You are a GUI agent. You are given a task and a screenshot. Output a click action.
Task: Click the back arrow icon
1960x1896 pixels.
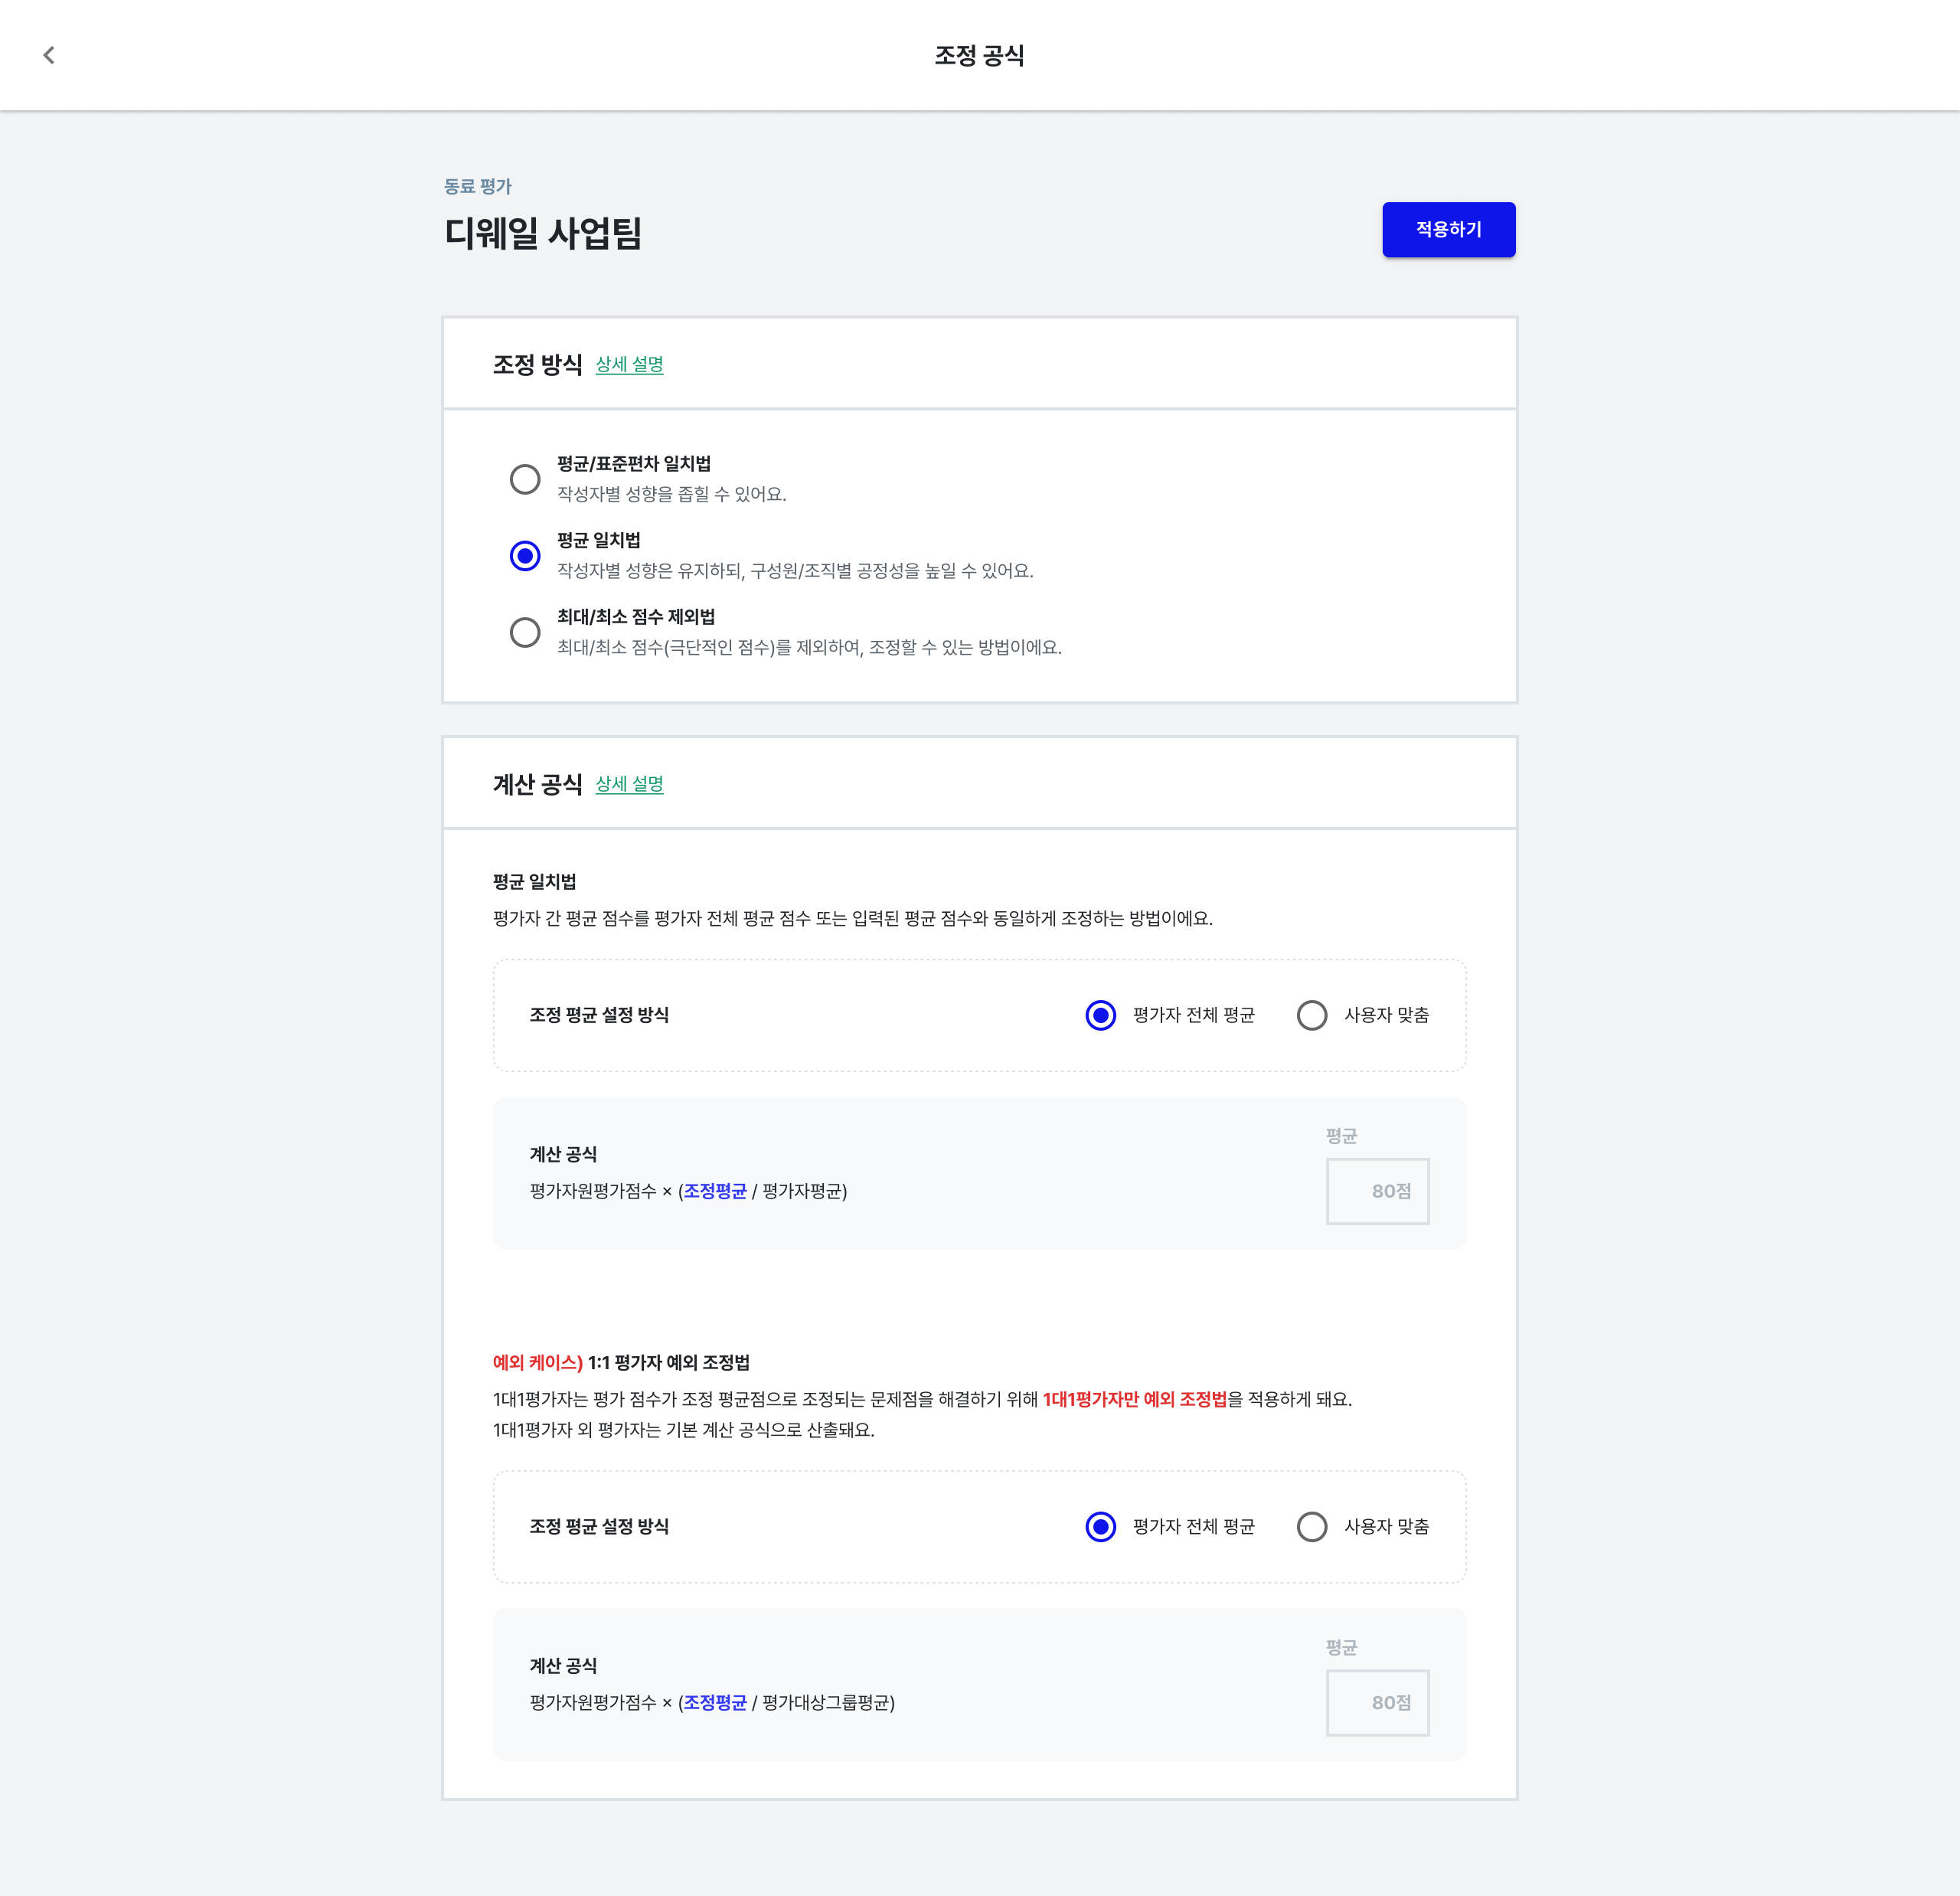click(49, 55)
